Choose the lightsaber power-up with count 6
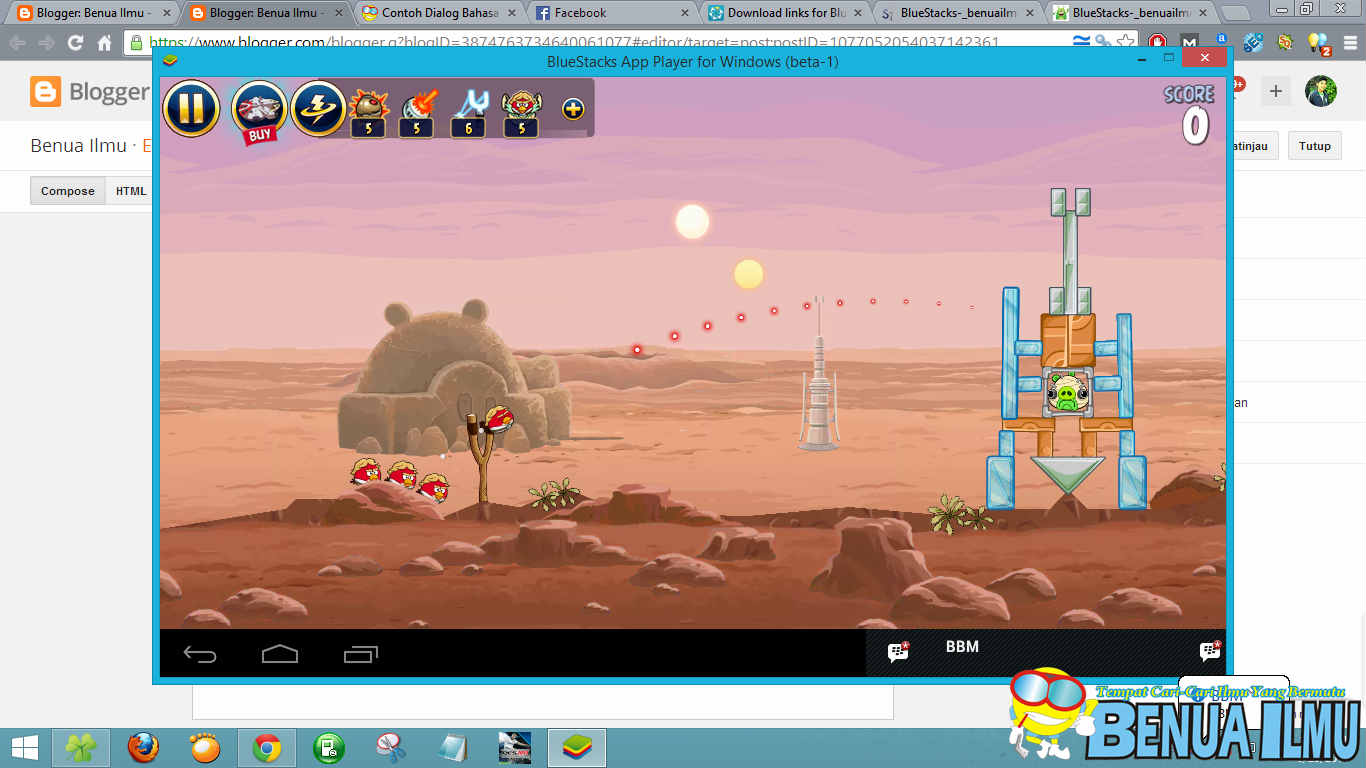1366x768 pixels. point(468,112)
